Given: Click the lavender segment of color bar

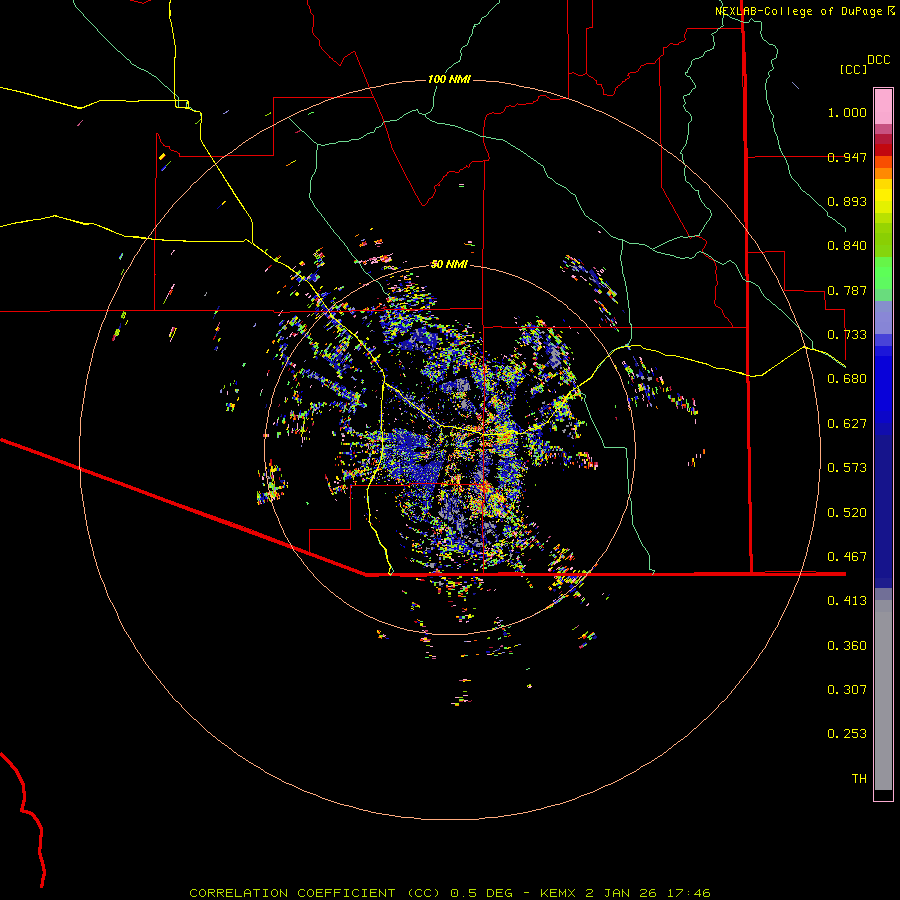Looking at the screenshot, I should (x=883, y=317).
